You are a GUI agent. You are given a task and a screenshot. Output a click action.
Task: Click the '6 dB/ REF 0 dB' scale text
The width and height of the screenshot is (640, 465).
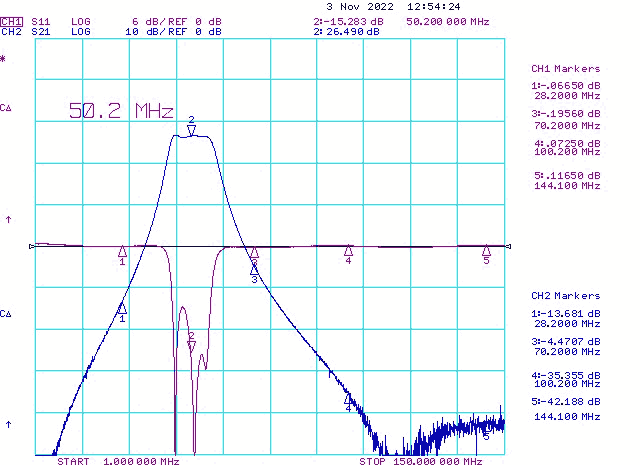point(177,21)
